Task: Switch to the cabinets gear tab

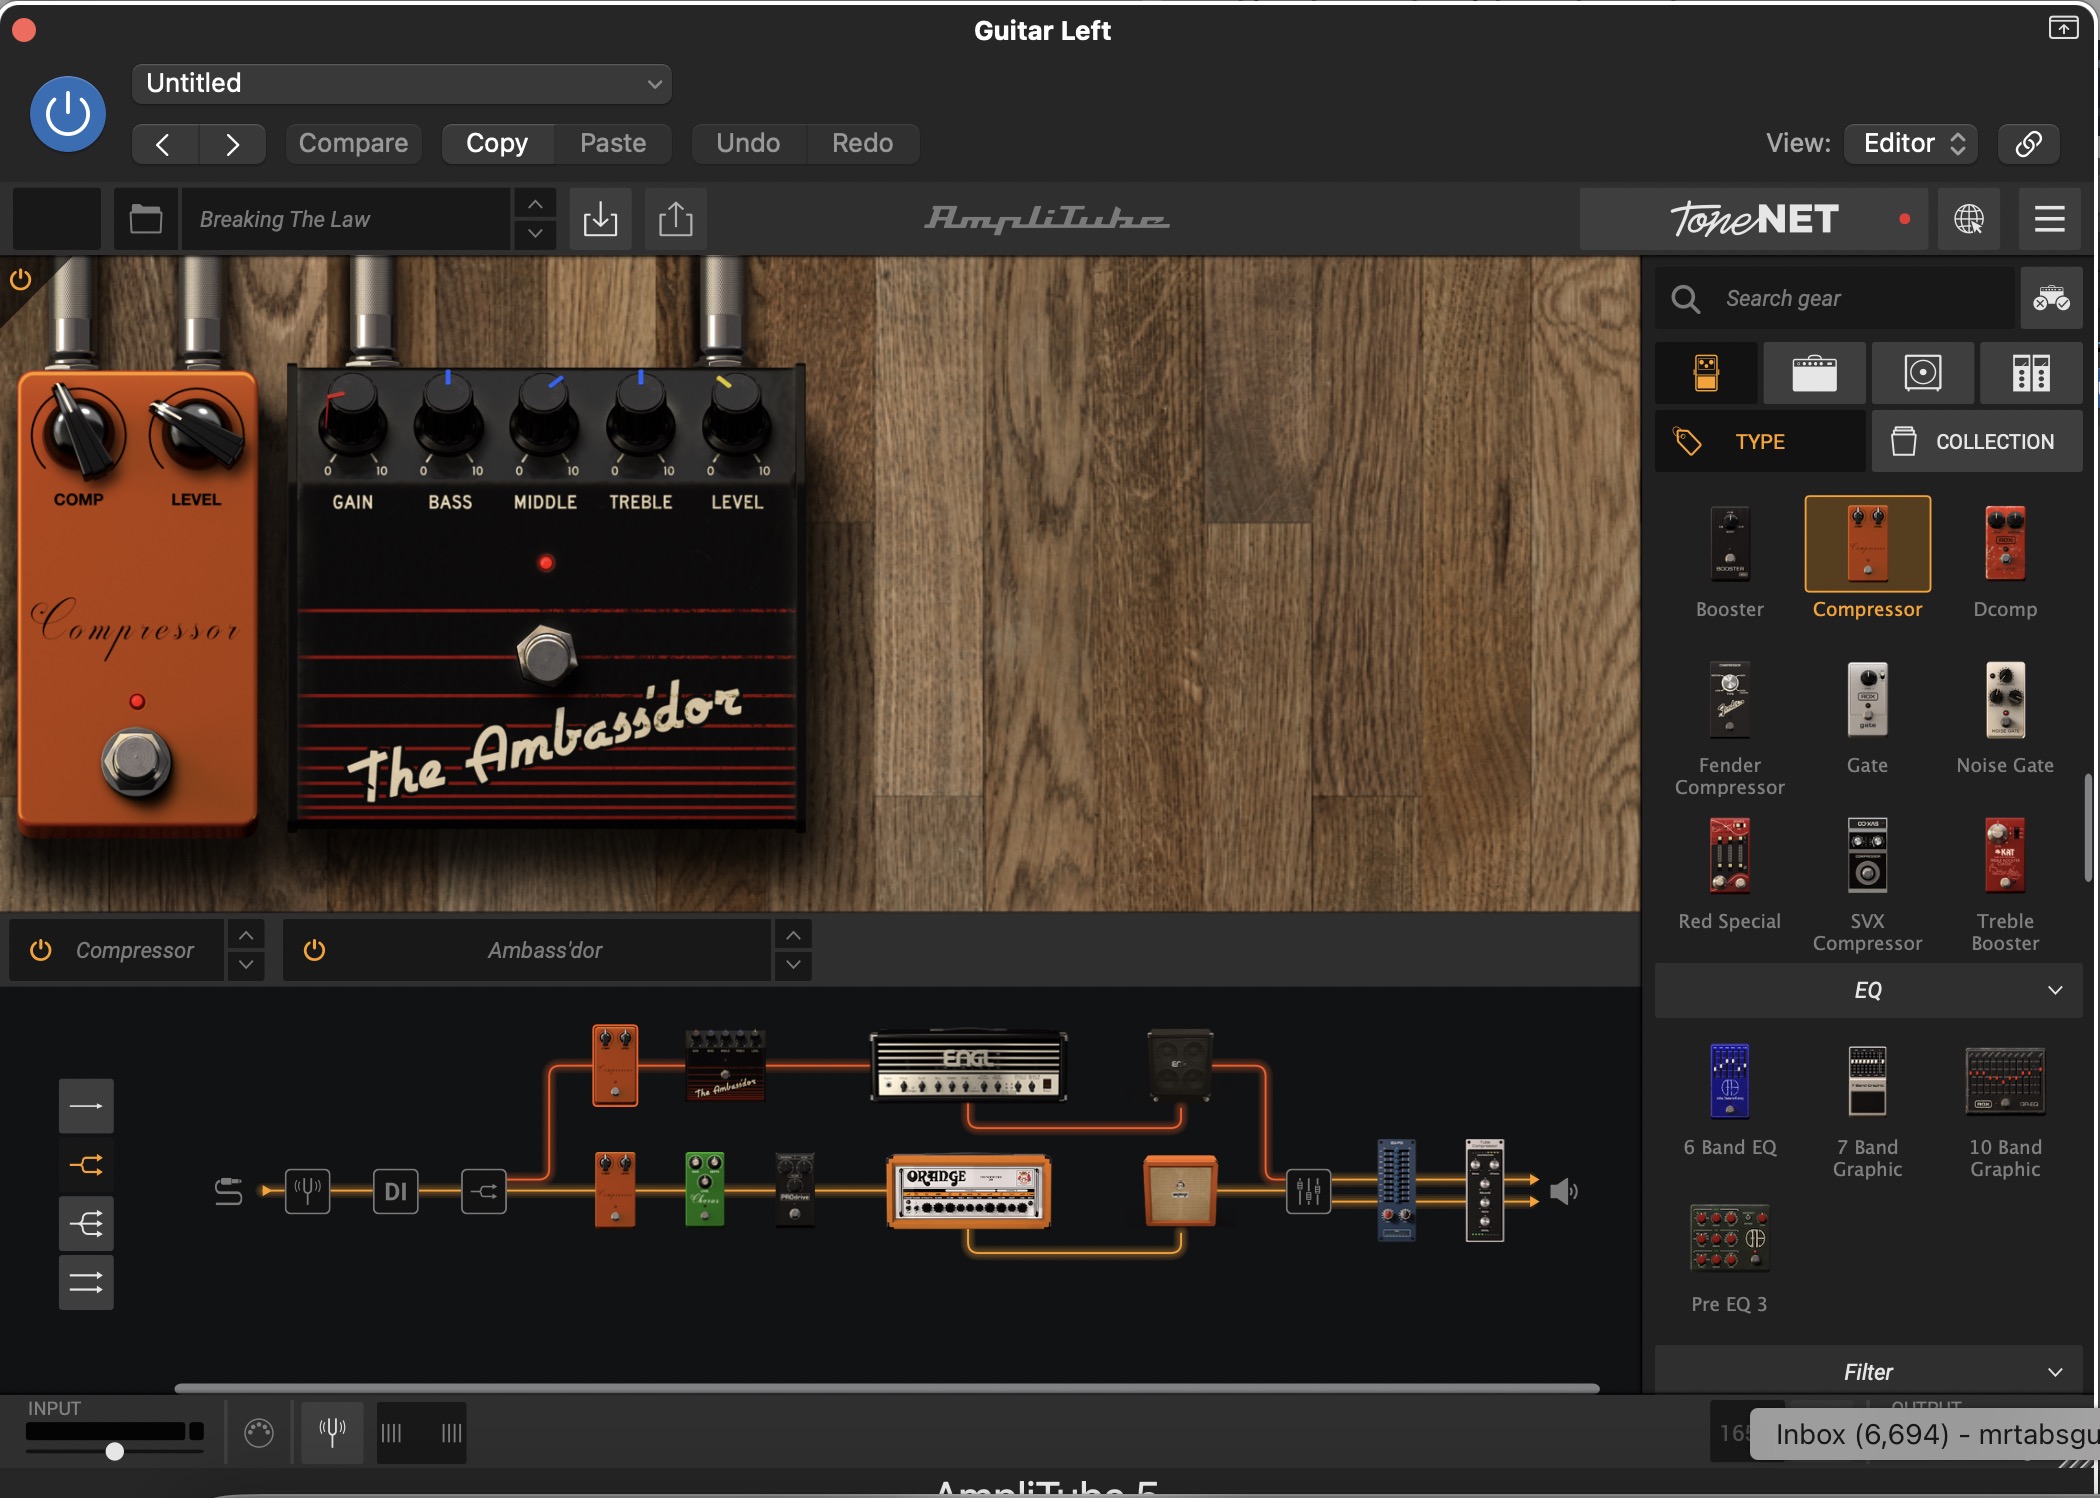Action: [x=1923, y=373]
